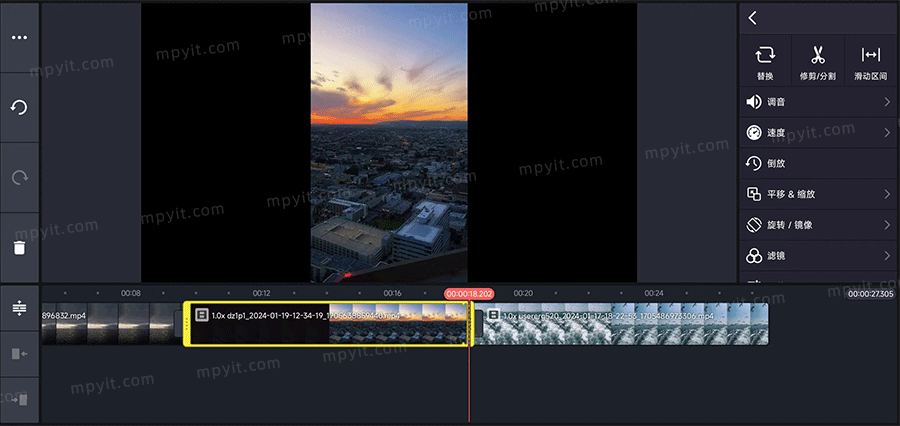Viewport: 900px width, 426px height.
Task: Click the 速度 speedometer icon
Action: 754,133
